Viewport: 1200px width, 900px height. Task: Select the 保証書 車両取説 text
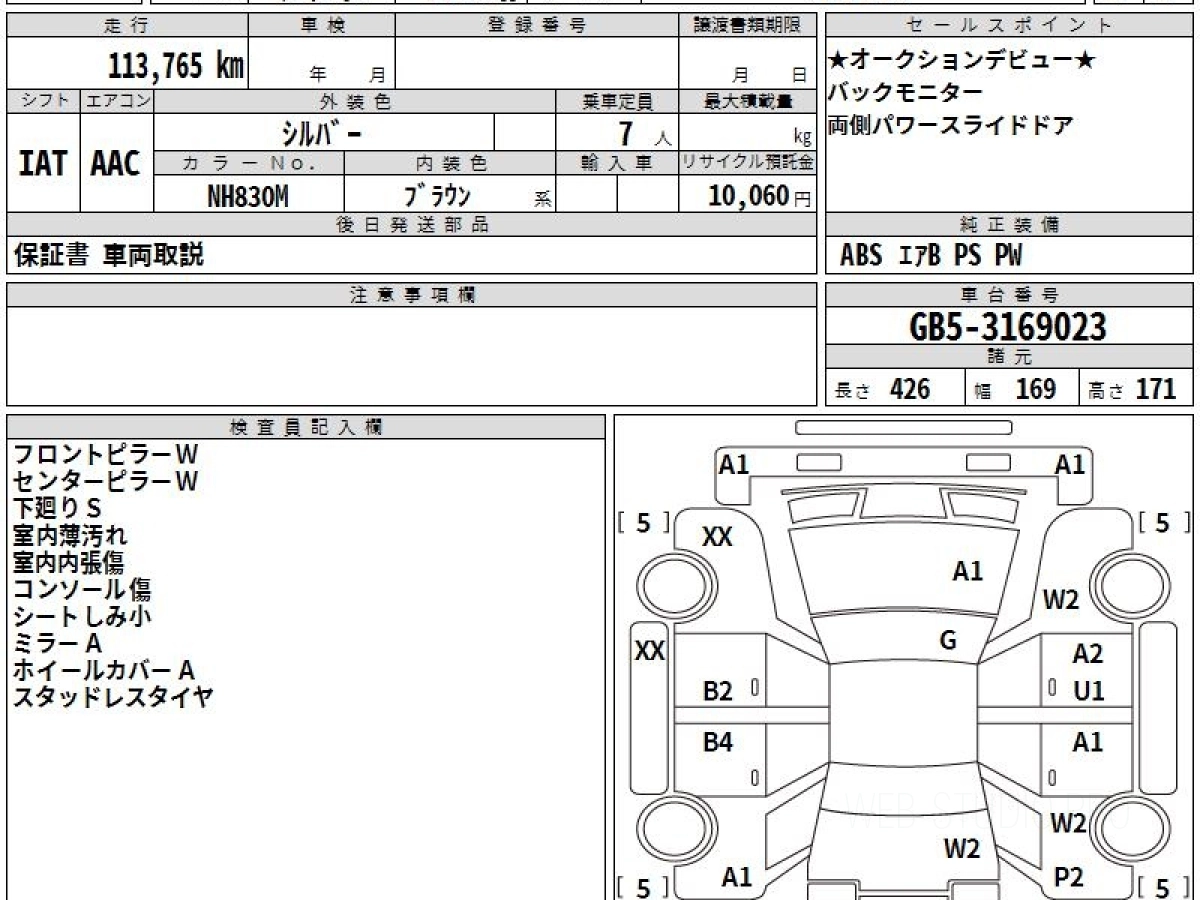108,255
